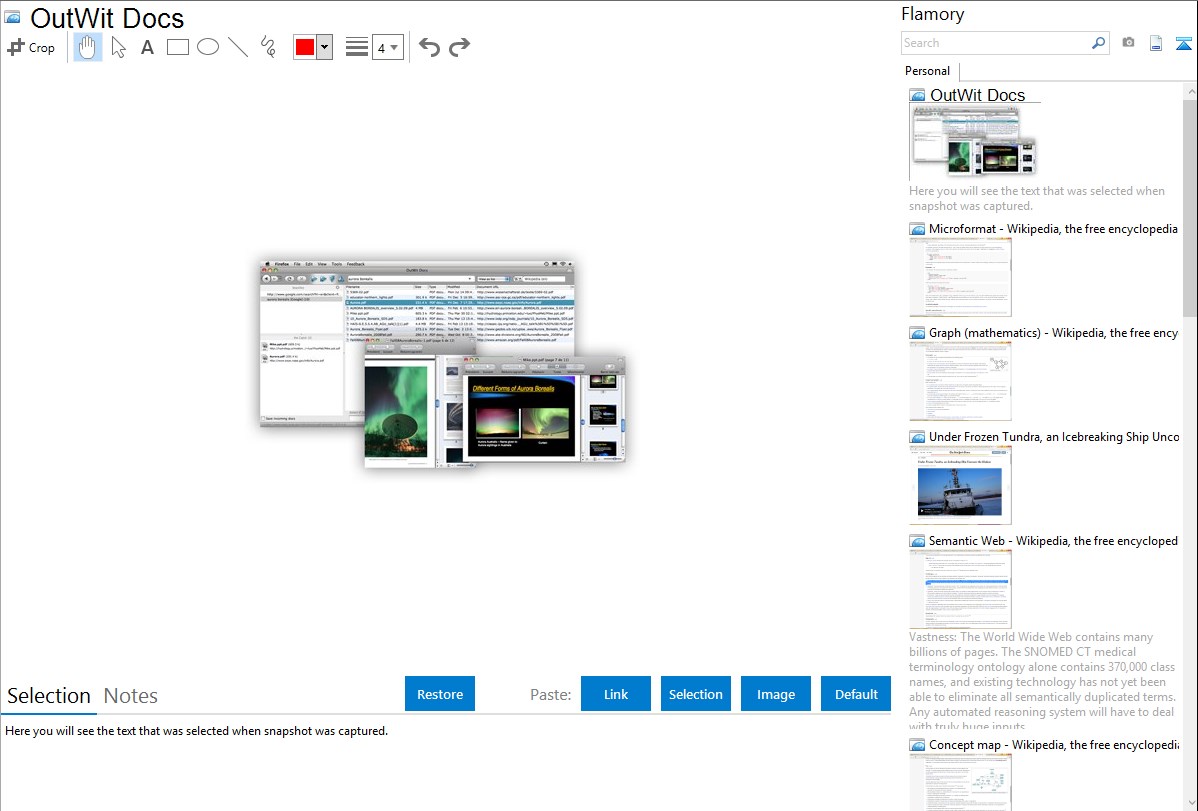Screen dimensions: 1198x811
Task: Open the Microformat snapshot thumbnail
Action: tap(960, 277)
